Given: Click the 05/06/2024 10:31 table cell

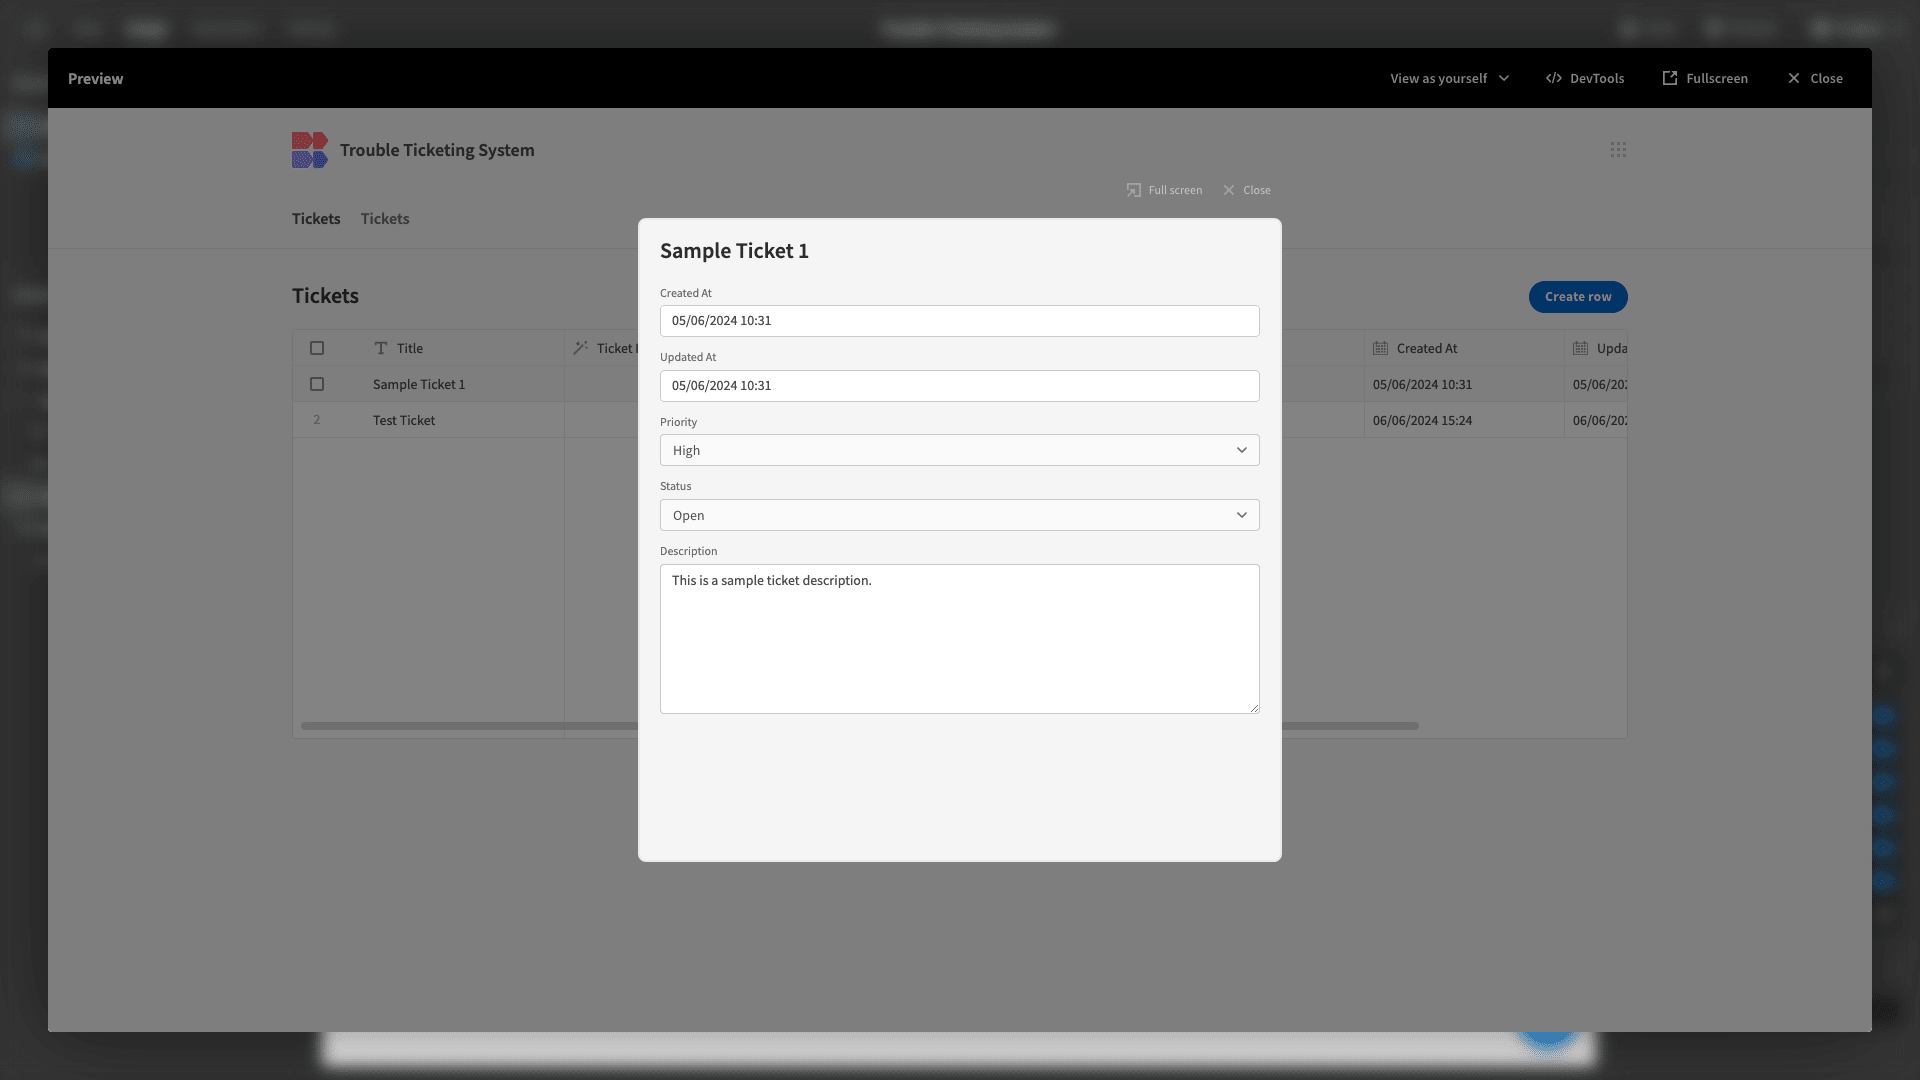Looking at the screenshot, I should pyautogui.click(x=1464, y=384).
